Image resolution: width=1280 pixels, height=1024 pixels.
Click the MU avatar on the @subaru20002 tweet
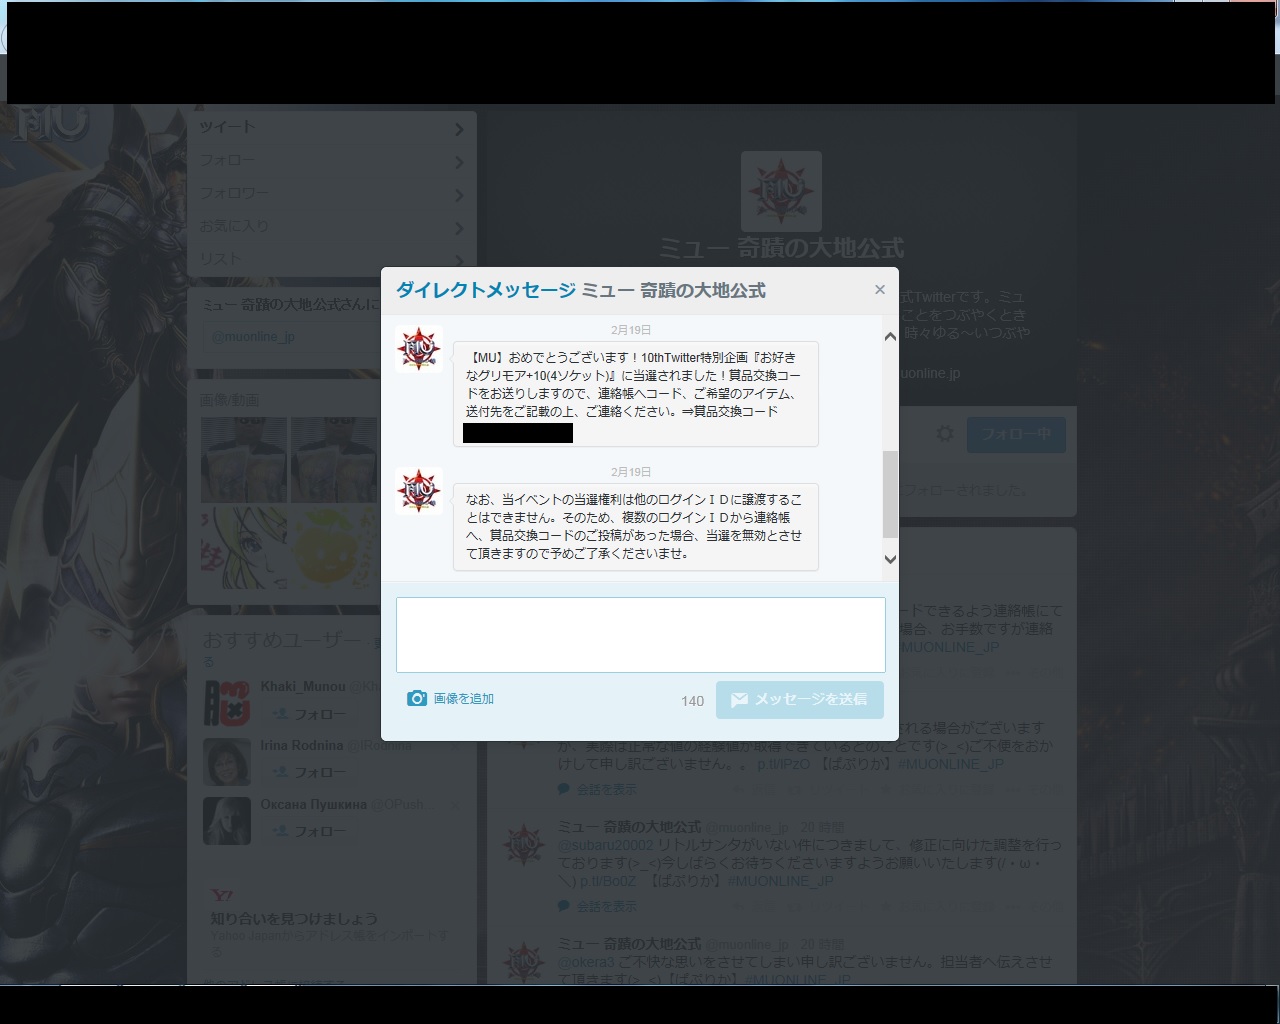point(524,846)
